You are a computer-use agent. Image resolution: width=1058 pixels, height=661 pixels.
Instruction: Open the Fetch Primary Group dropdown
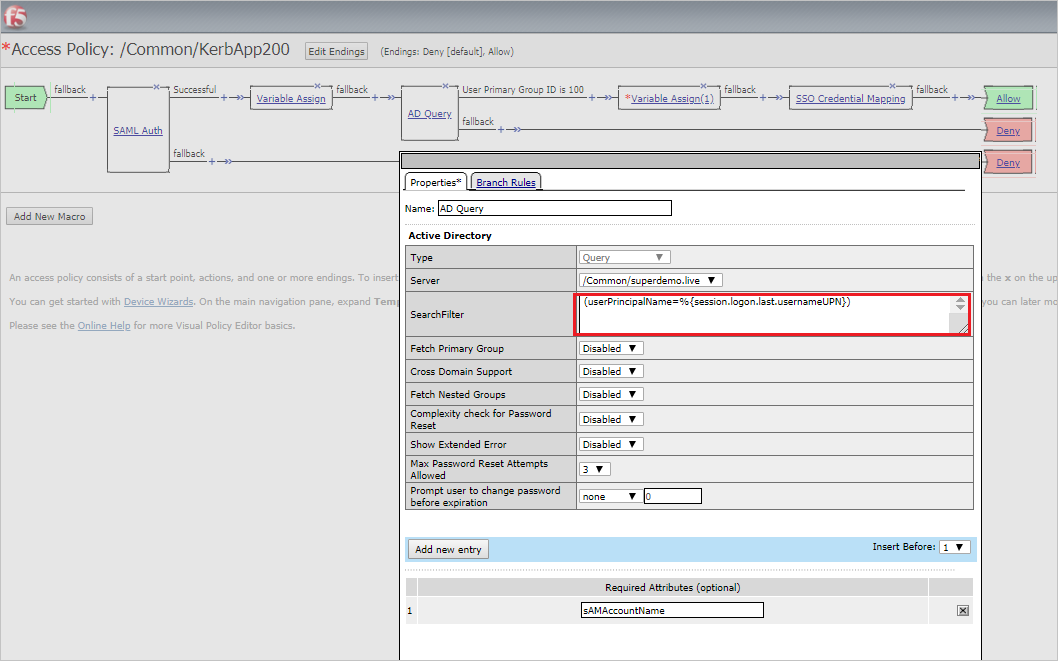pyautogui.click(x=611, y=348)
